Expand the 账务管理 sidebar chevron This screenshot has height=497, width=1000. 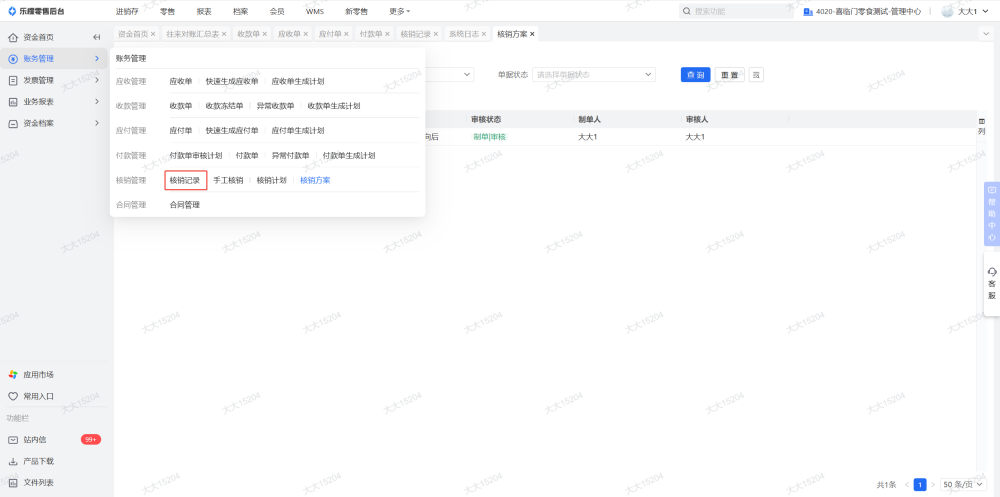click(97, 59)
